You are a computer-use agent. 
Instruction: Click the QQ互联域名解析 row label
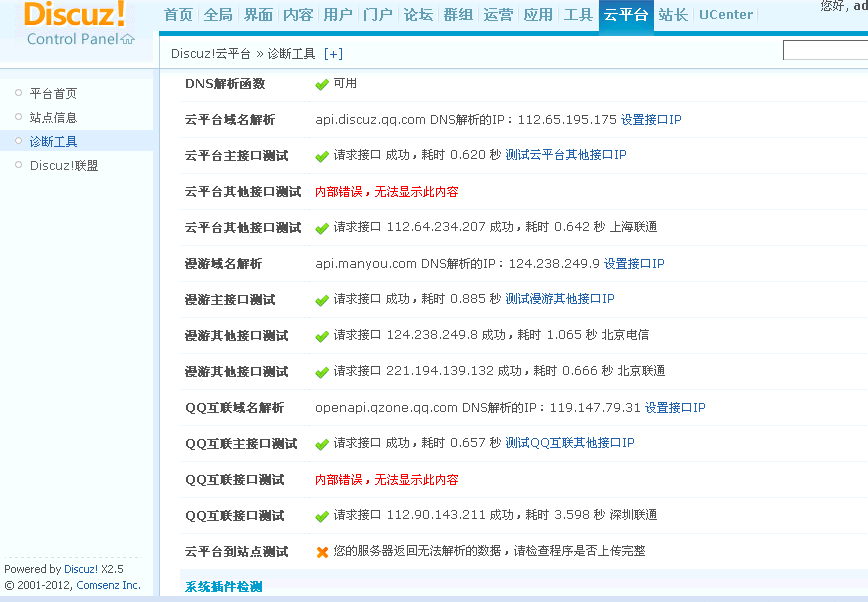pyautogui.click(x=235, y=408)
